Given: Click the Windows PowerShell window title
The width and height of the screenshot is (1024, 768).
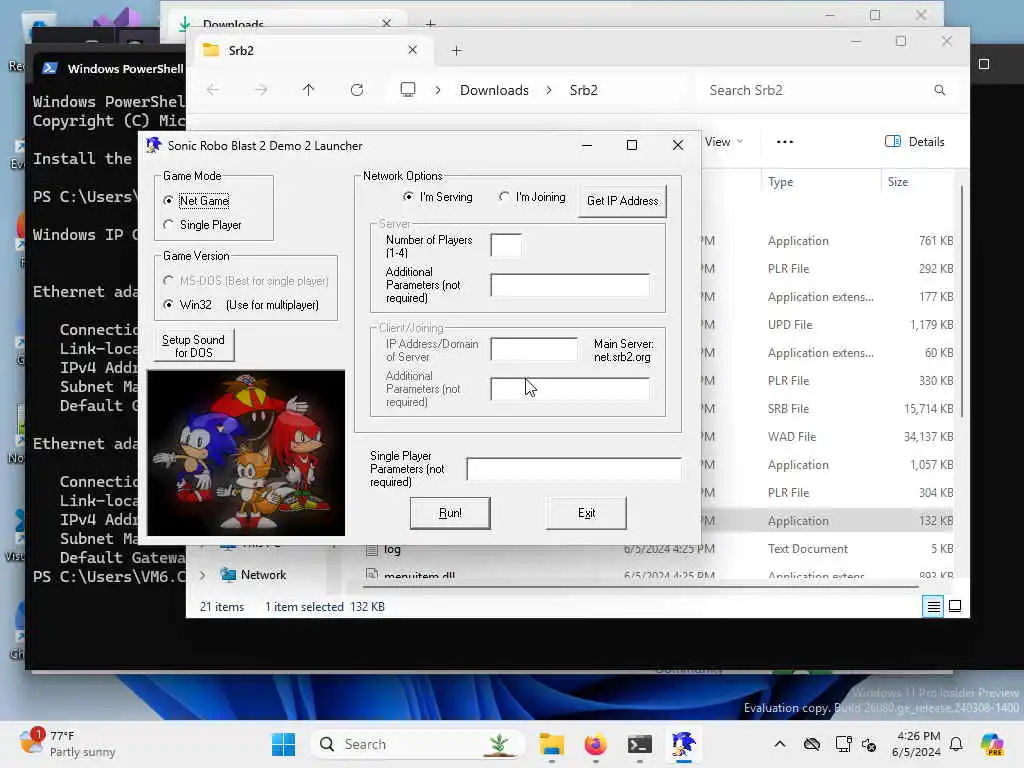Looking at the screenshot, I should (x=125, y=69).
